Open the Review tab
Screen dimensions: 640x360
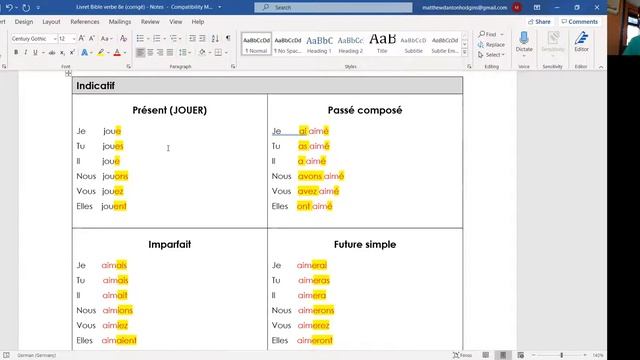(150, 22)
